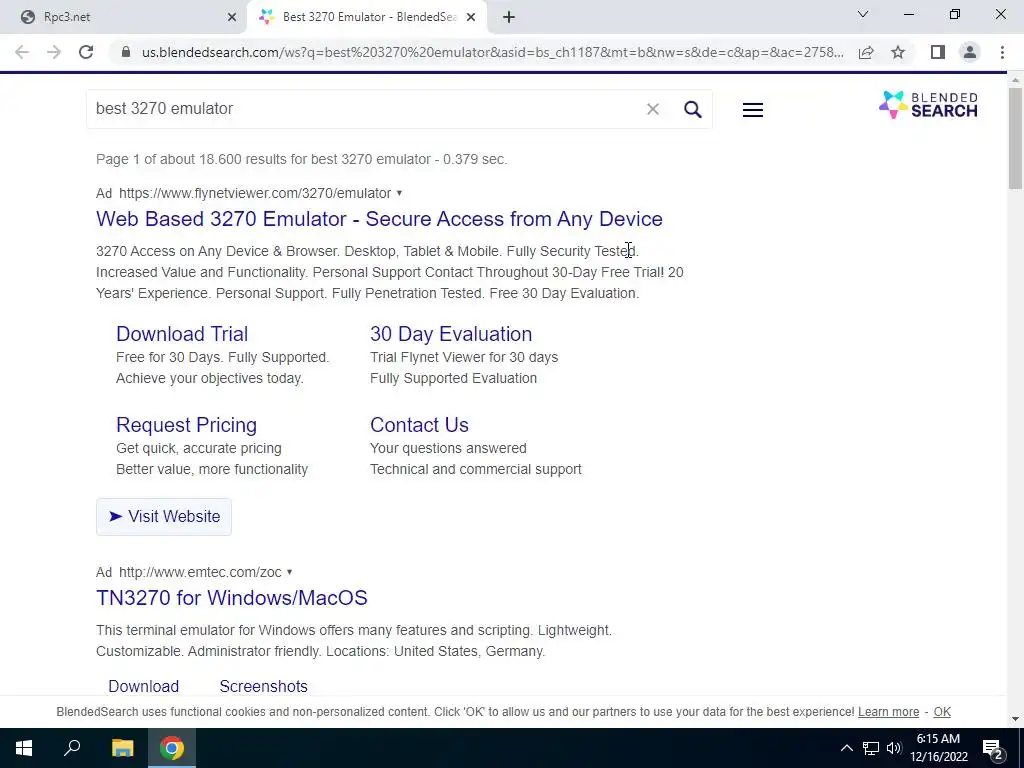Close the Best 3270 Emulator tab
The image size is (1024, 768).
point(471,17)
